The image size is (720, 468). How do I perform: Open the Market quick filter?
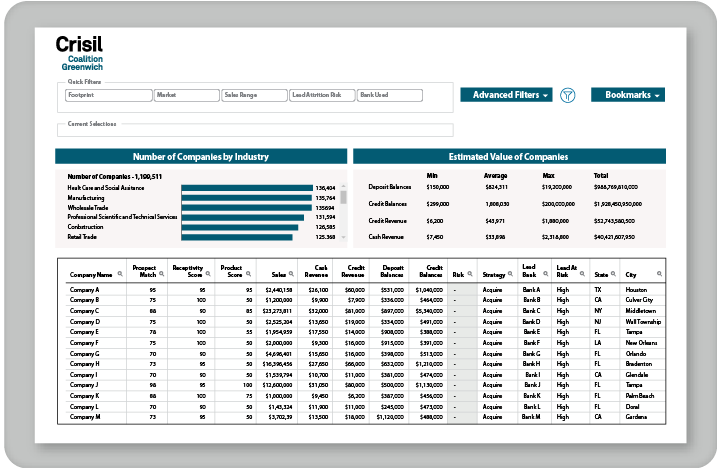(185, 96)
